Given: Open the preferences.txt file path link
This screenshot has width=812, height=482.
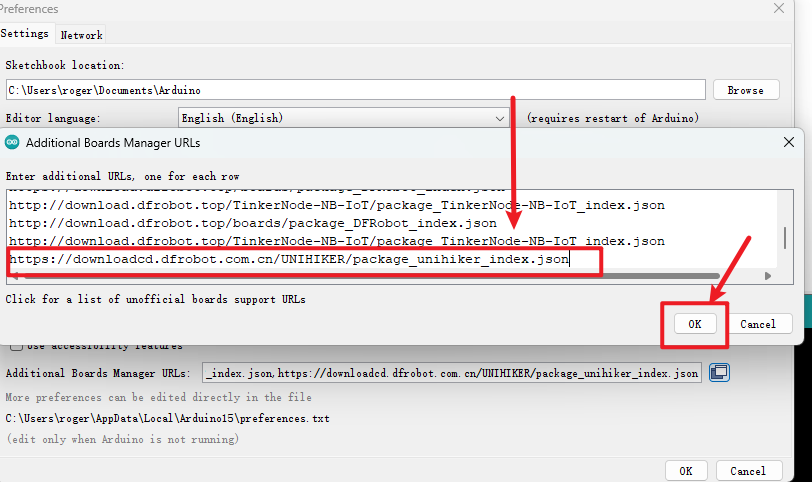Looking at the screenshot, I should coord(167,418).
